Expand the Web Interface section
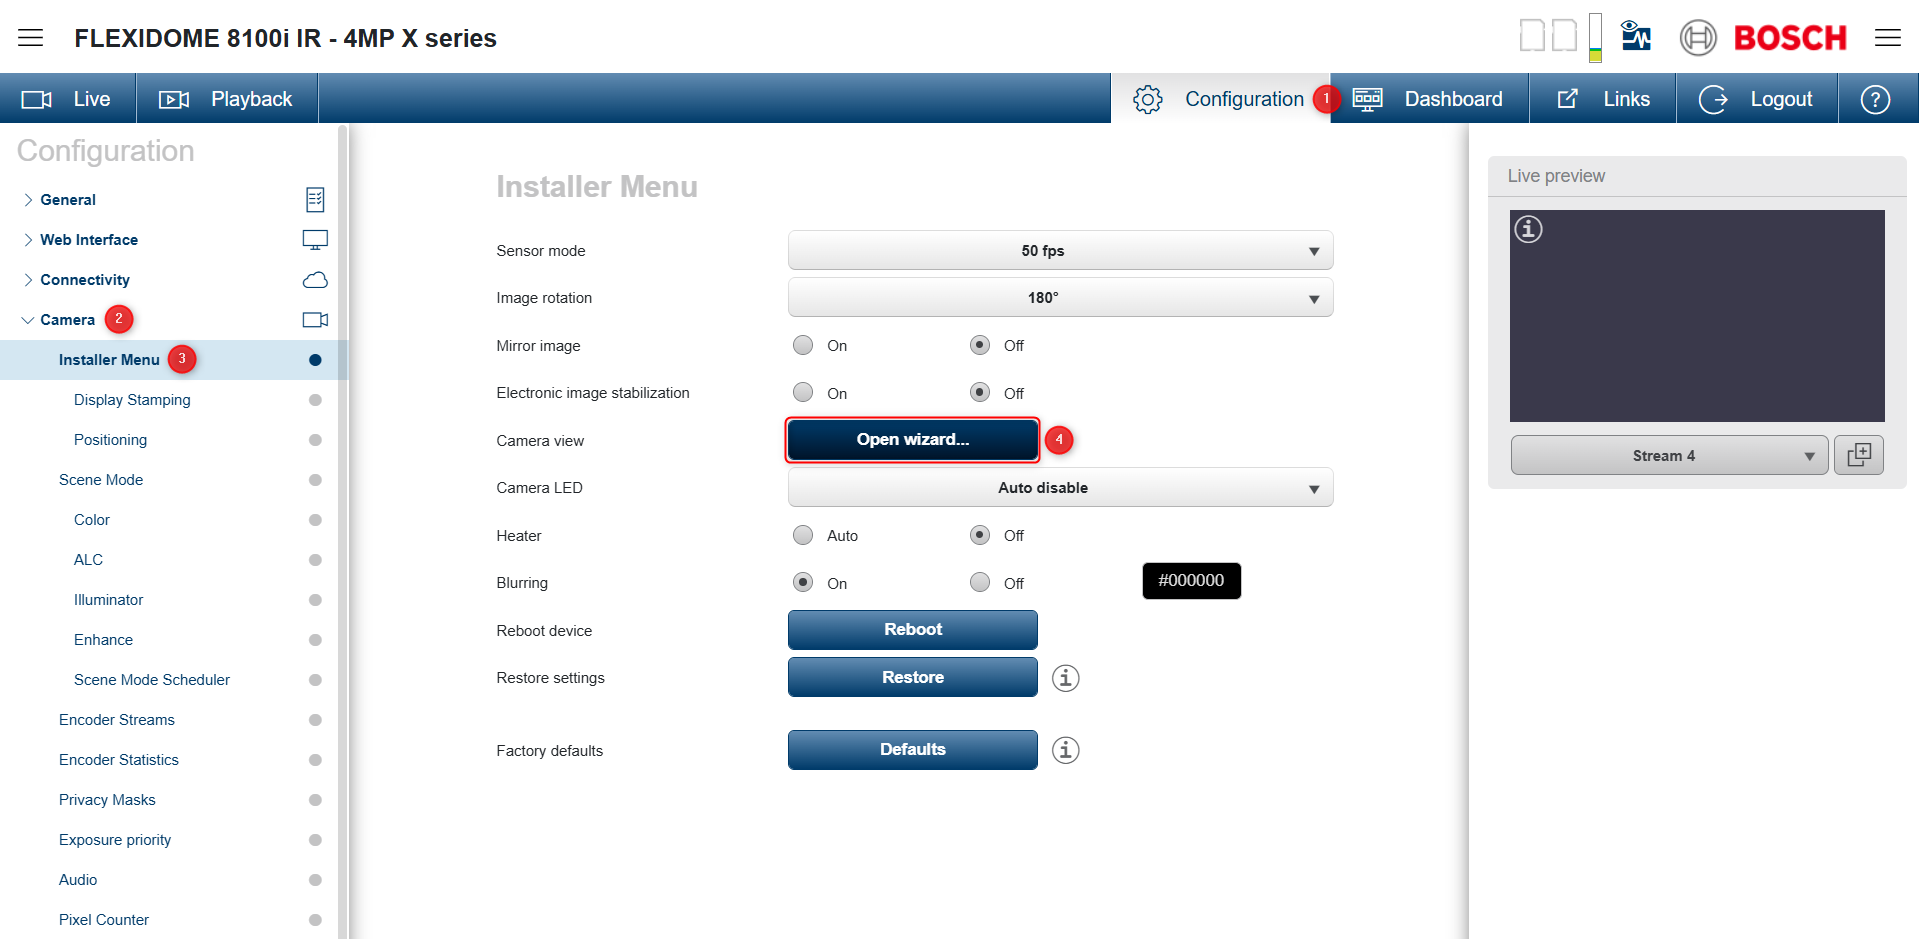The width and height of the screenshot is (1919, 939). tap(28, 240)
